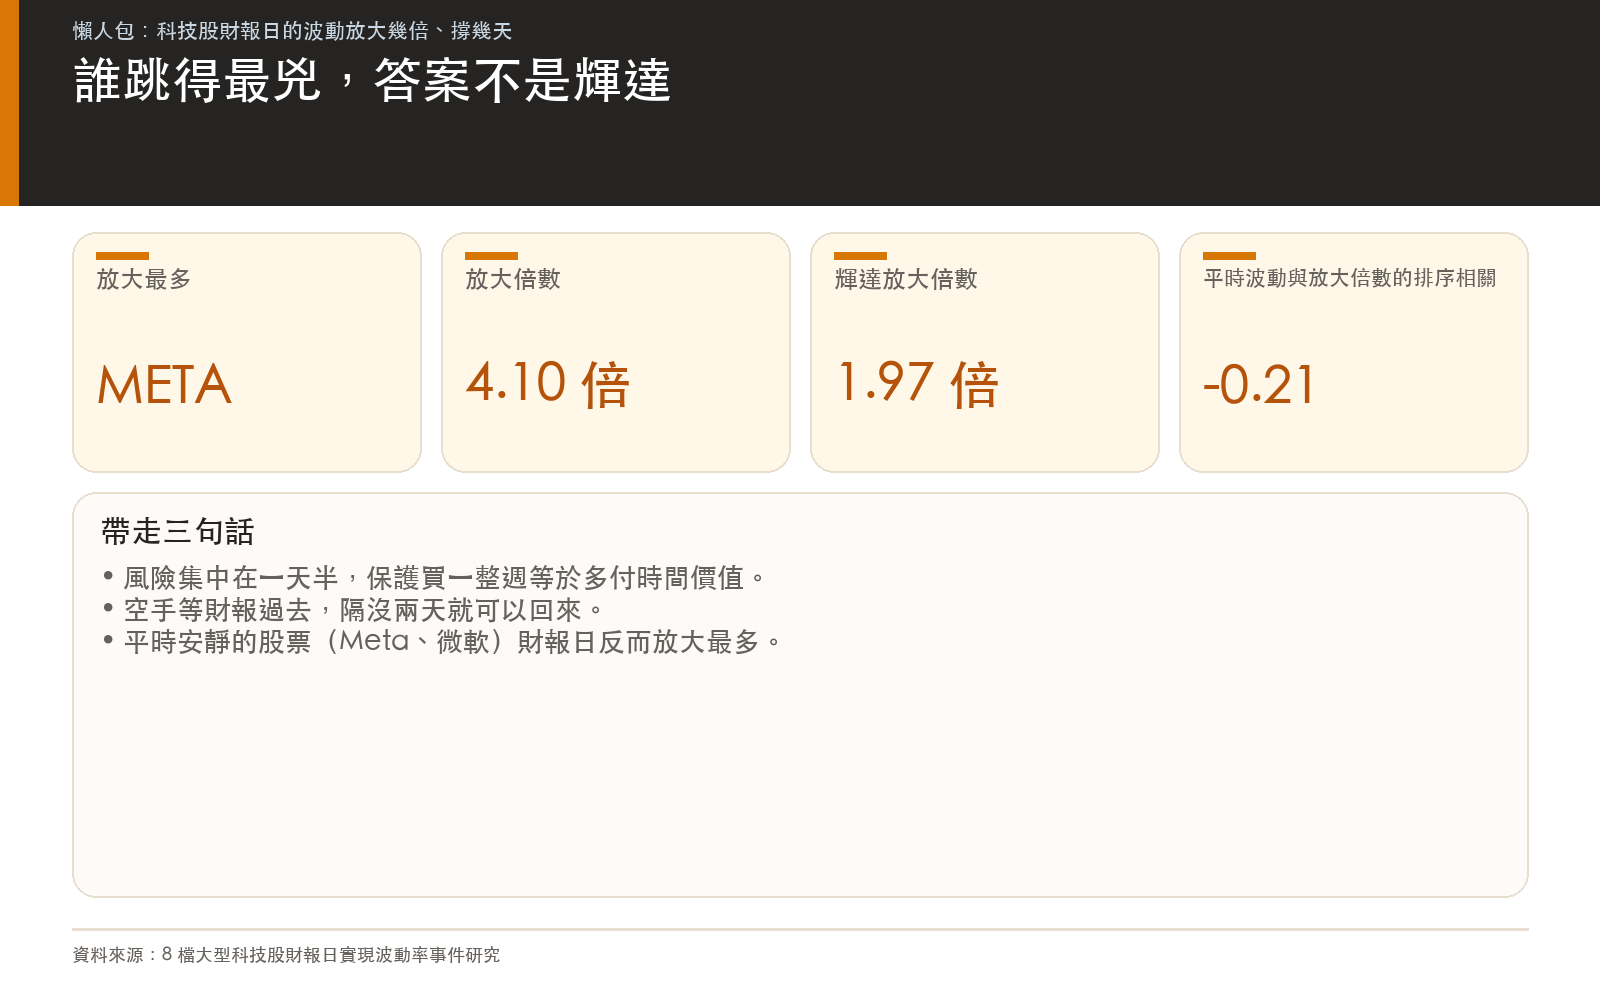Screen dimensions: 1600x1000
Task: Click the 帶走三句話 heading
Action: pyautogui.click(x=178, y=532)
